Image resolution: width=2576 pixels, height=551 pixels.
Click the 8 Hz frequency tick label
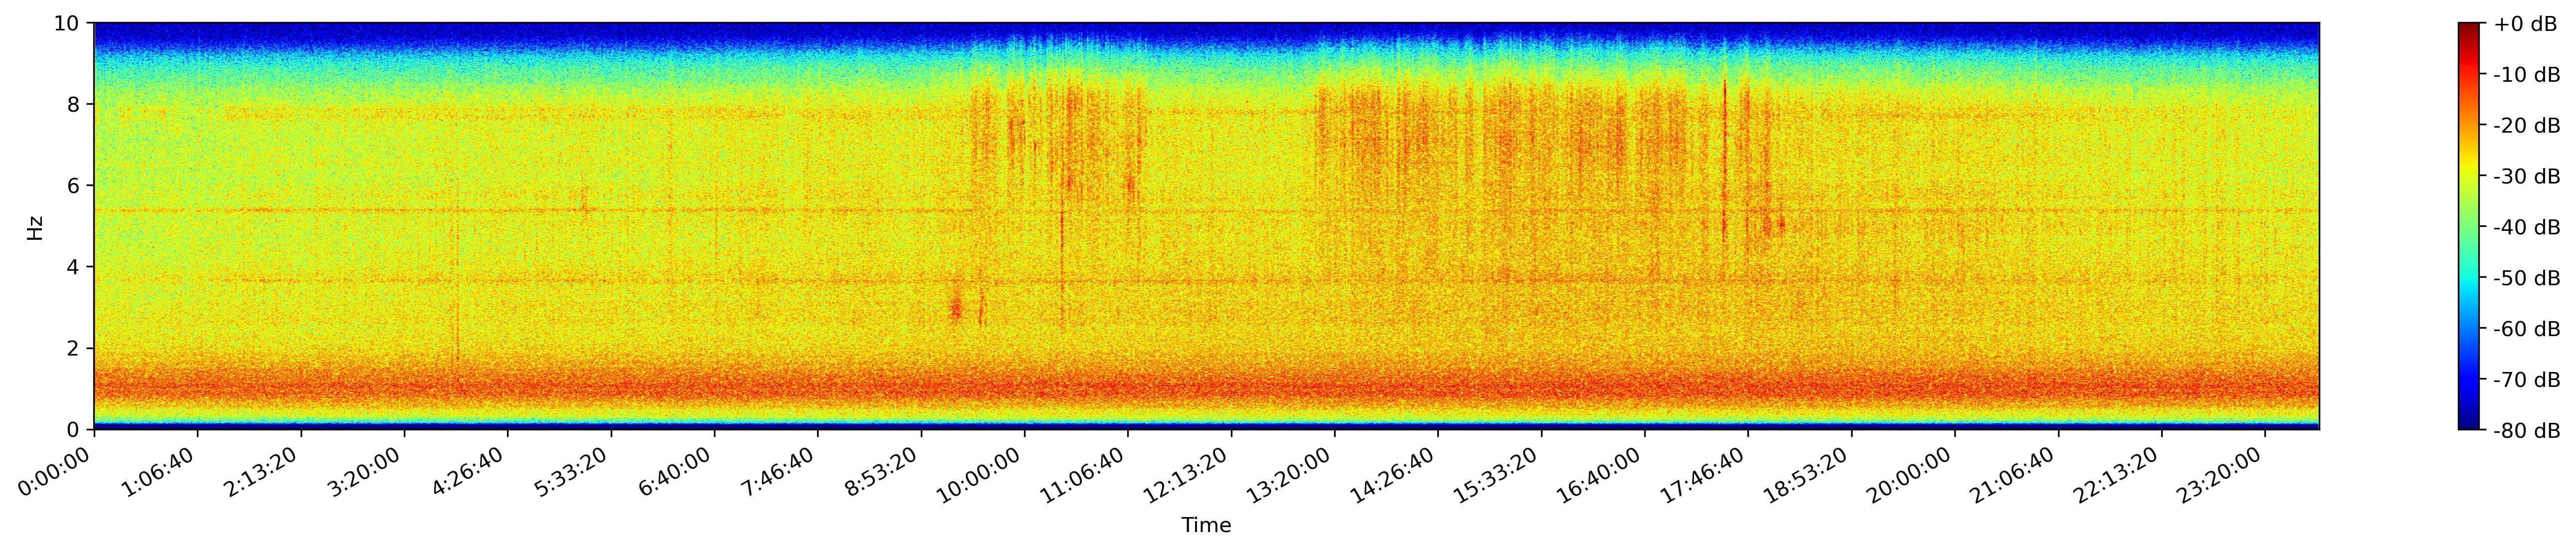click(74, 104)
